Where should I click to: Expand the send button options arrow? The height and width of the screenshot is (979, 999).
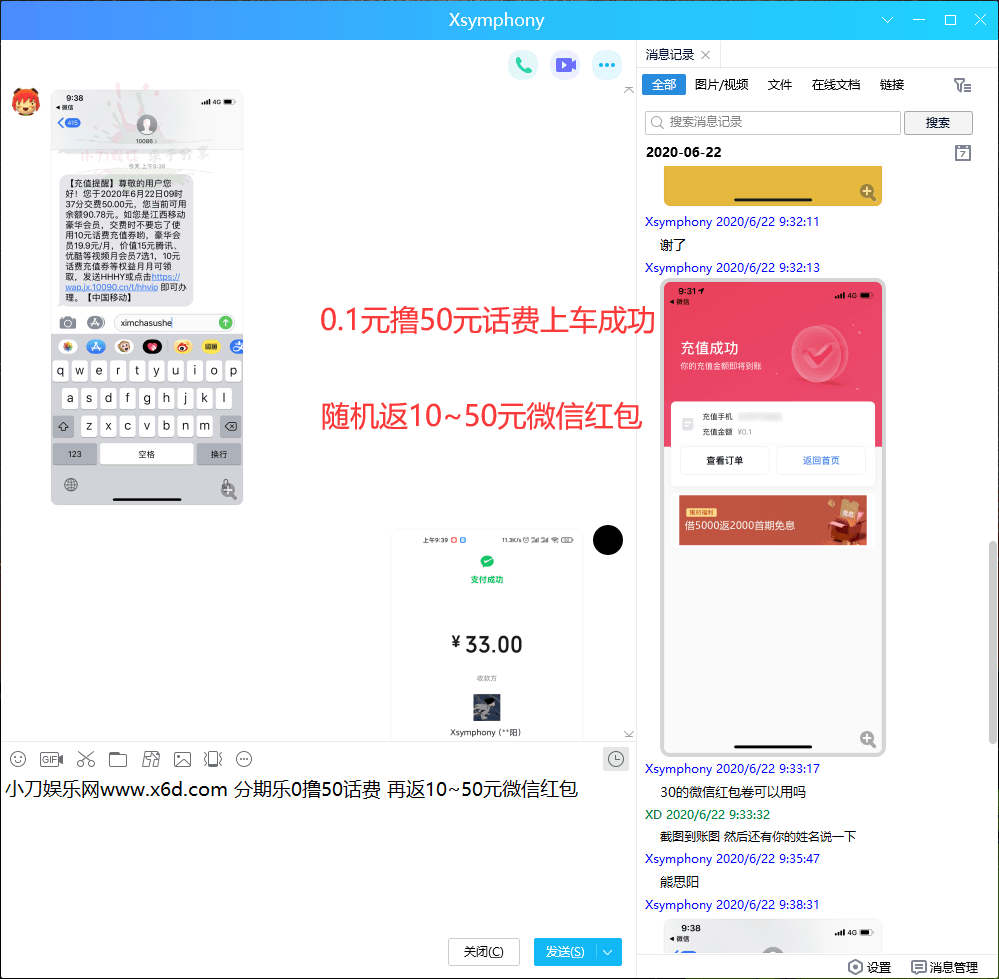point(608,952)
